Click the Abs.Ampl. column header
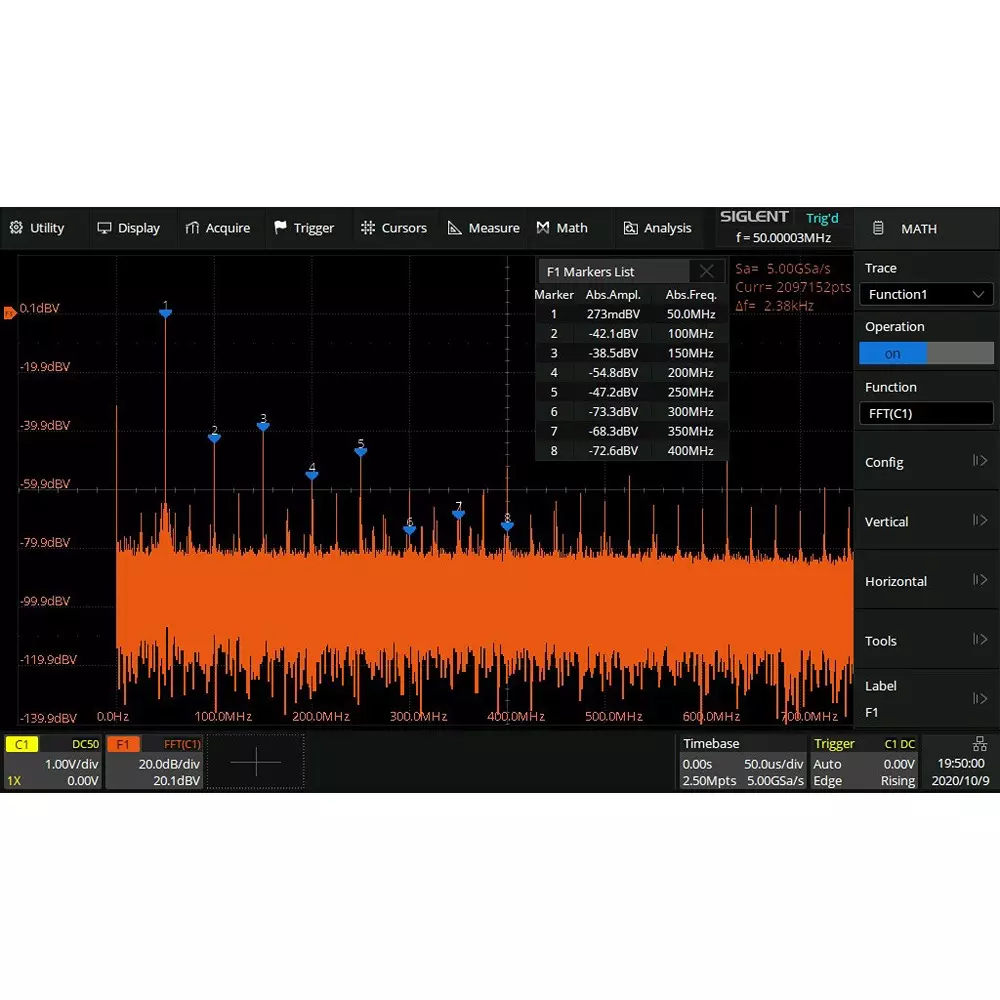Image resolution: width=1000 pixels, height=1000 pixels. [613, 295]
